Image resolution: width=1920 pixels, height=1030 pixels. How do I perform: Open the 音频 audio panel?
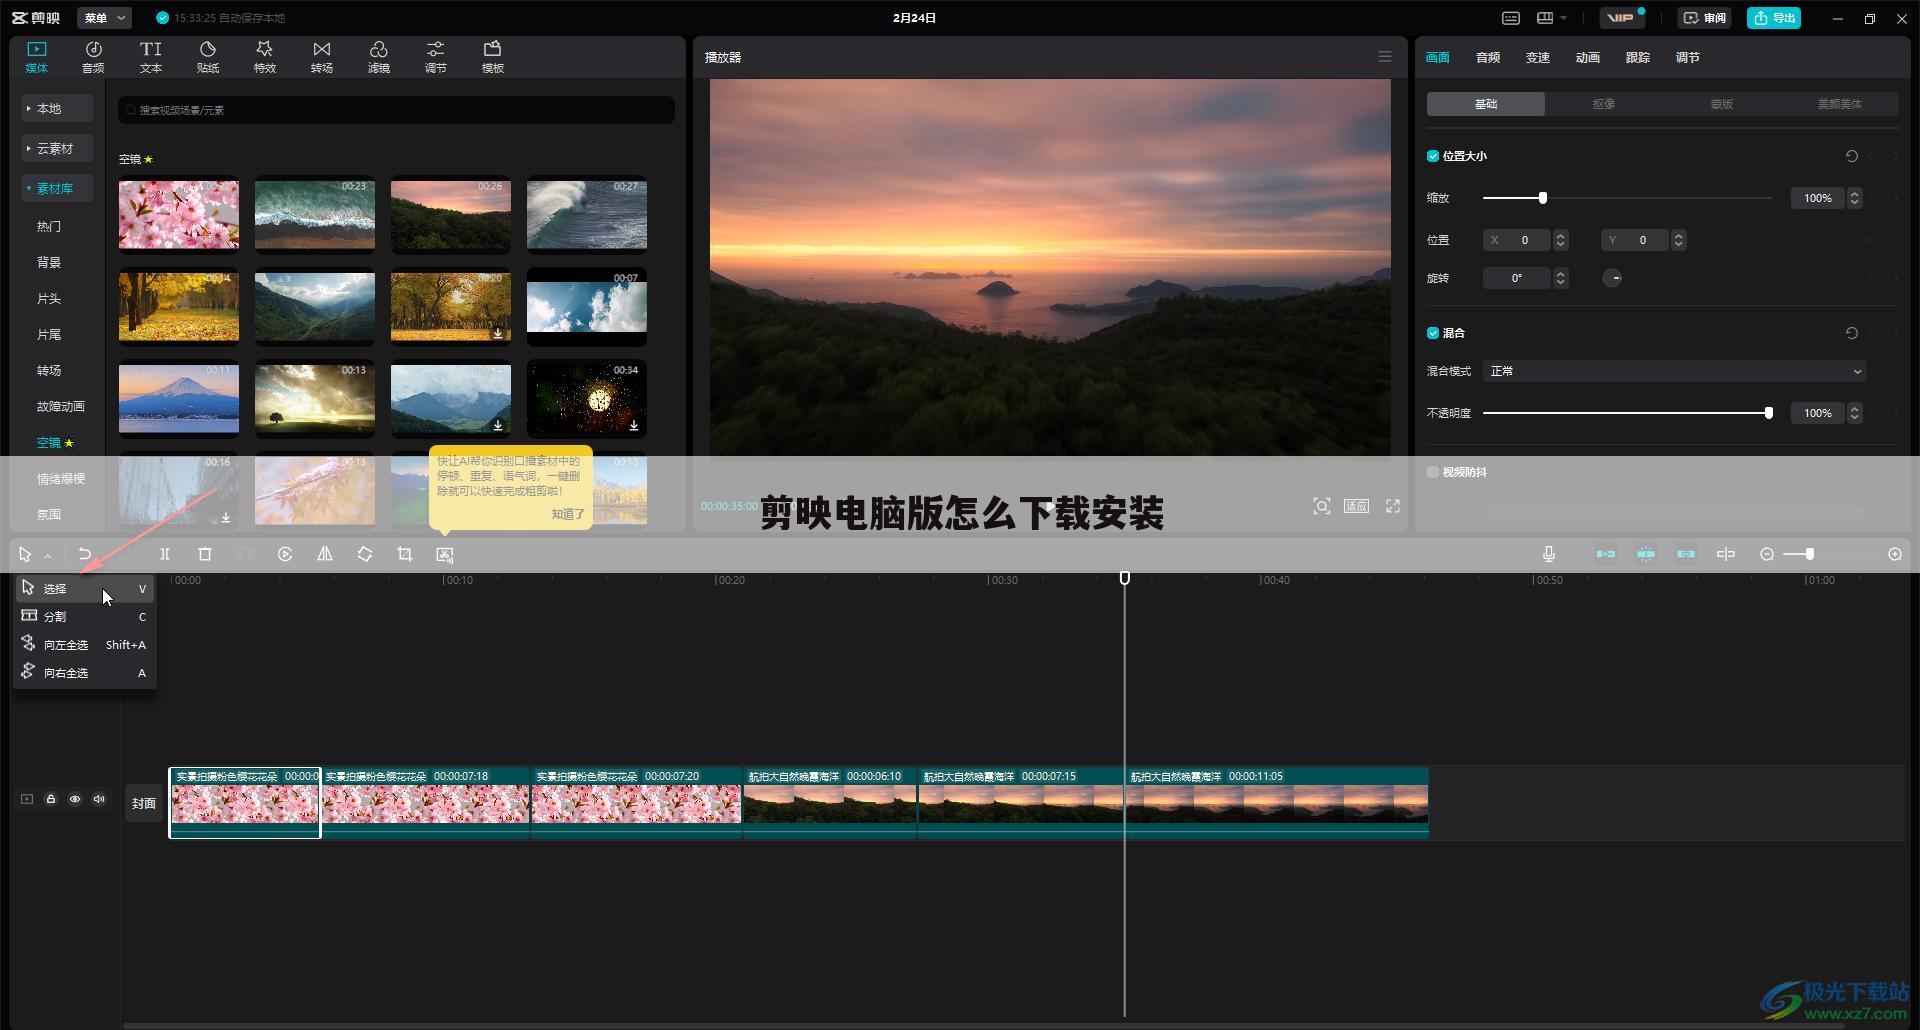[93, 57]
